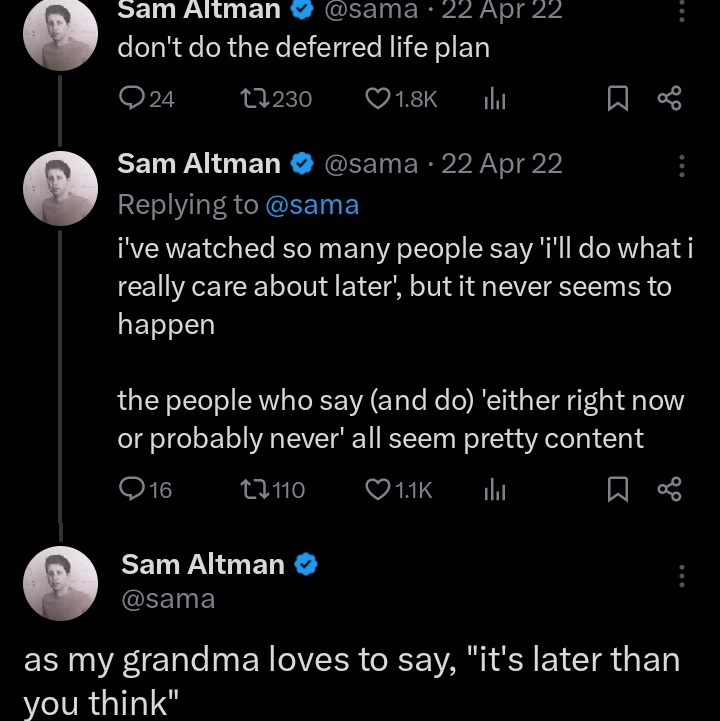Open the 'Replying to @sama' mention link
The height and width of the screenshot is (721, 720).
point(311,205)
